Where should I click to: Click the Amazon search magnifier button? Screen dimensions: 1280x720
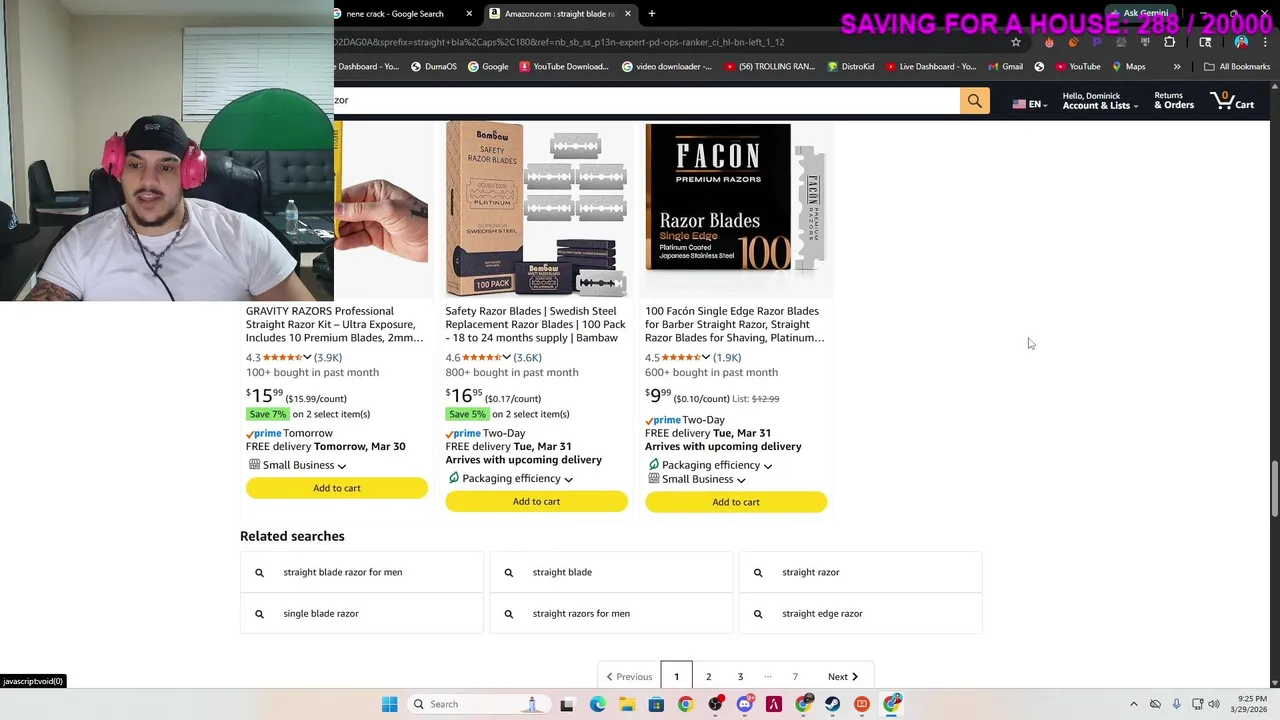tap(974, 101)
